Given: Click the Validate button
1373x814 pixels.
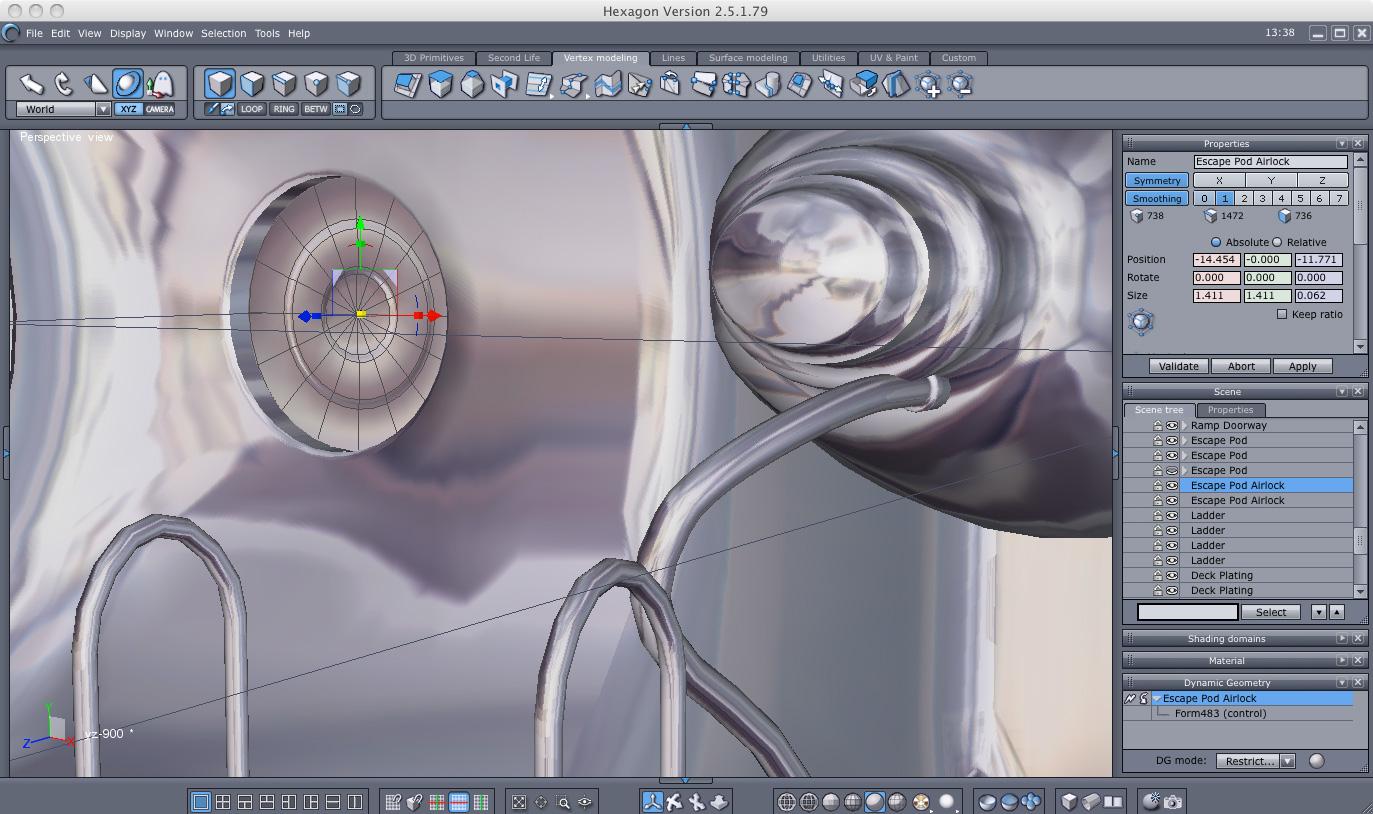Looking at the screenshot, I should [1178, 366].
